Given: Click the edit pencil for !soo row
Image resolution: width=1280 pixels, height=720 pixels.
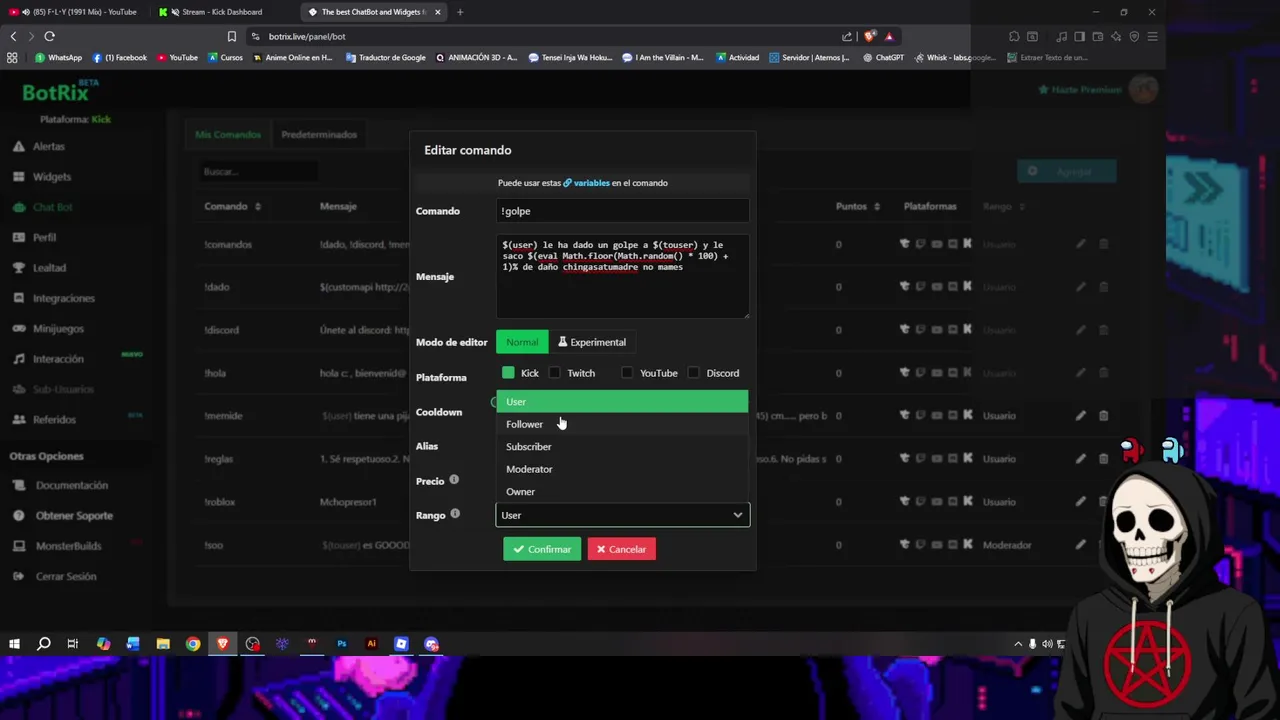Looking at the screenshot, I should tap(1080, 545).
